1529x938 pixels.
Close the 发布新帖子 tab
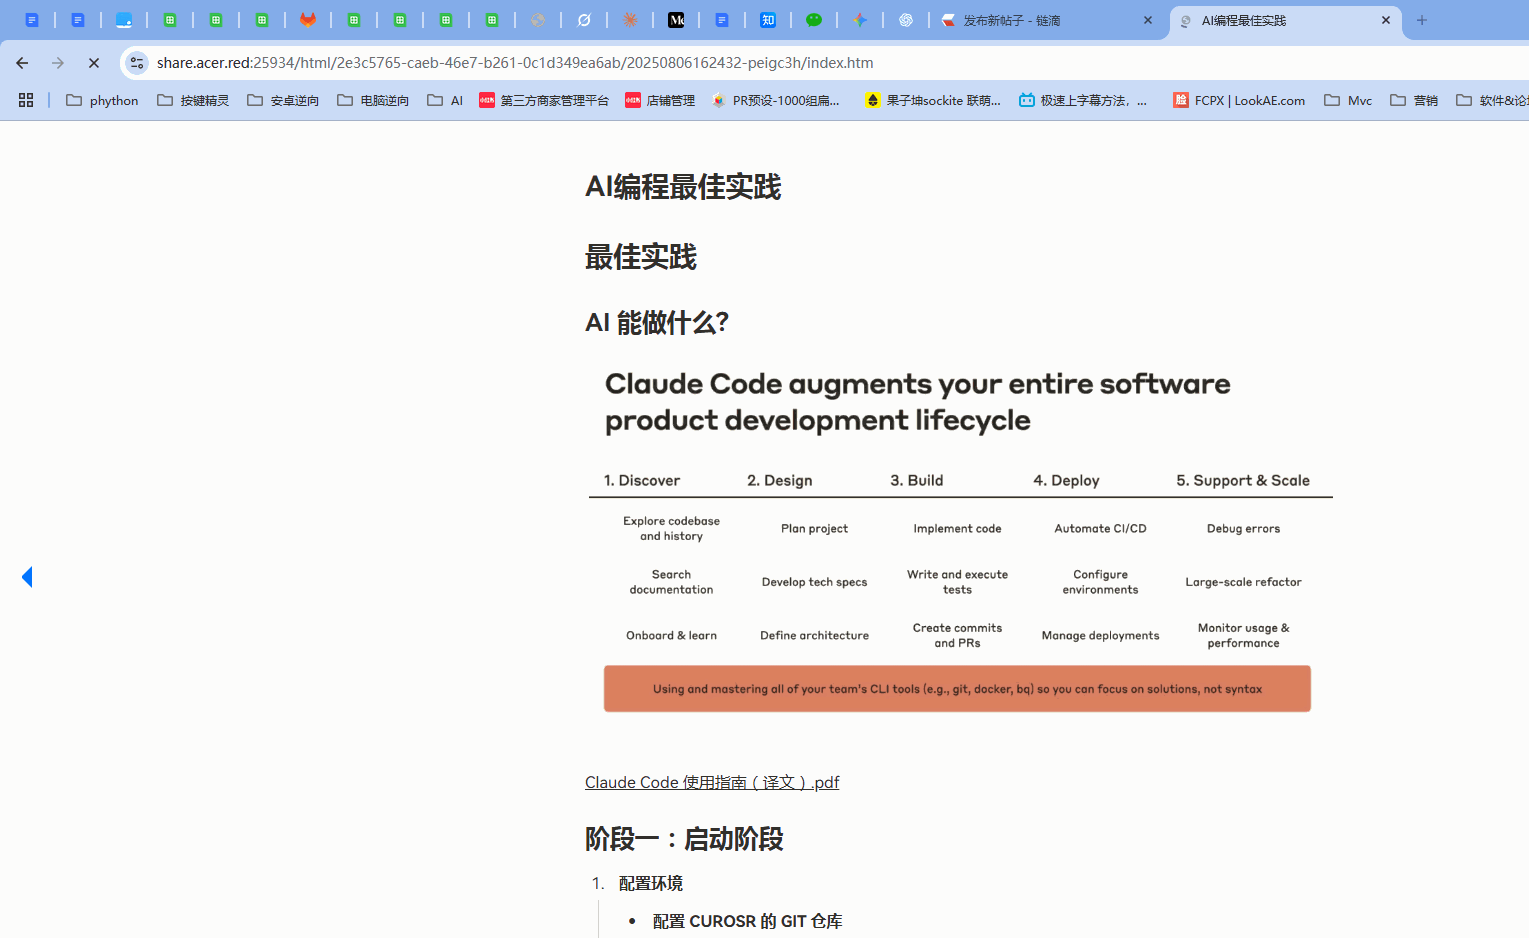tap(1147, 20)
